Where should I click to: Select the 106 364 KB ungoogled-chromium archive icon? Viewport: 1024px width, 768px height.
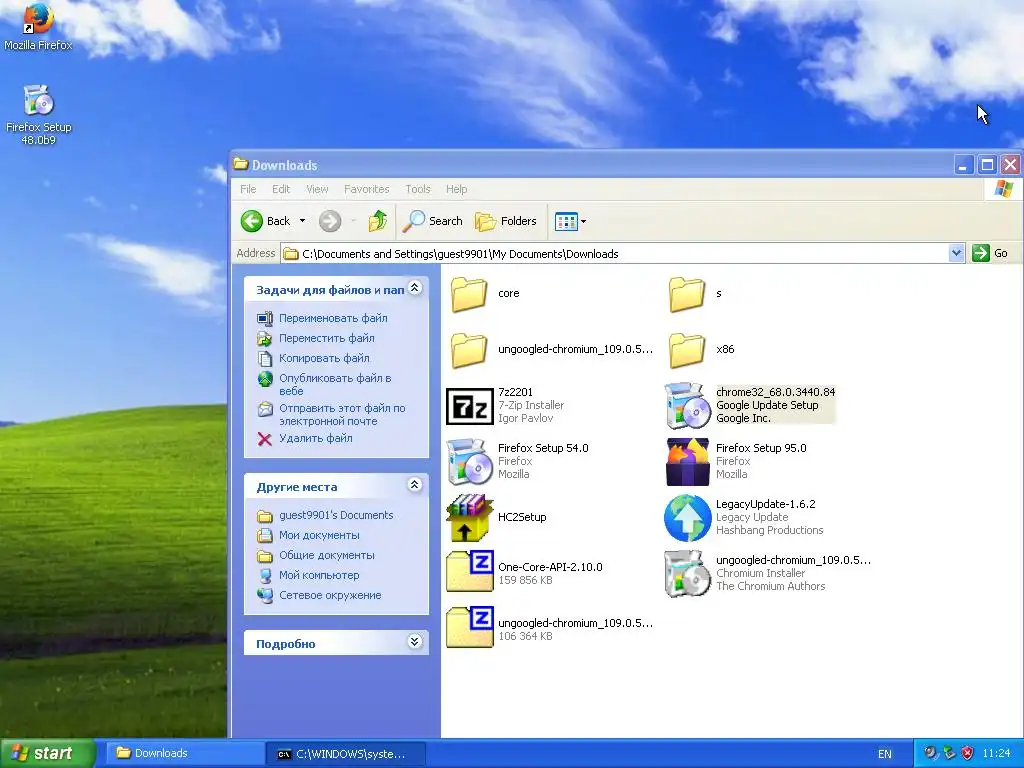pos(470,627)
